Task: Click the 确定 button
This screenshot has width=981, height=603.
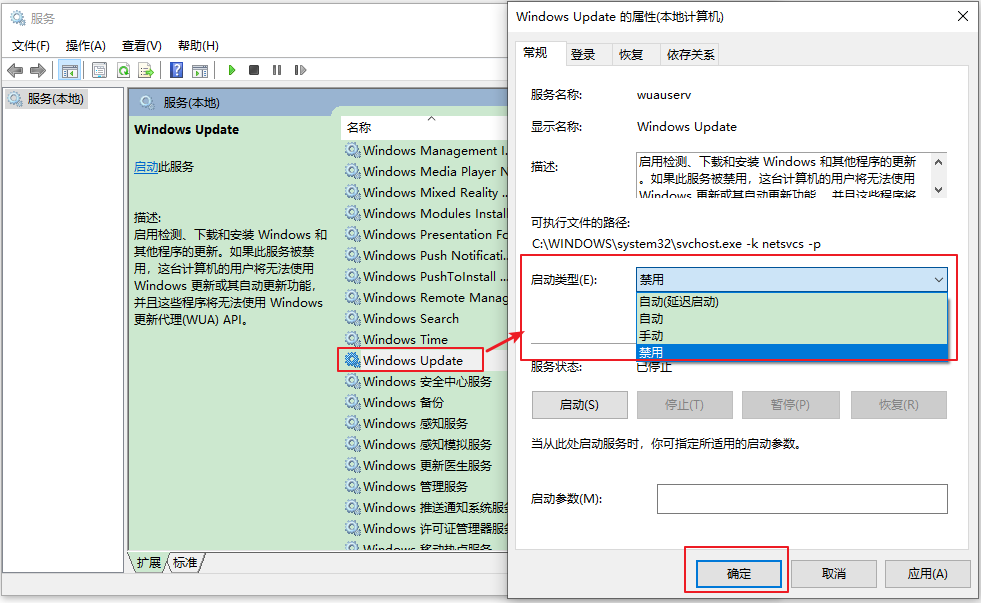Action: [x=738, y=574]
